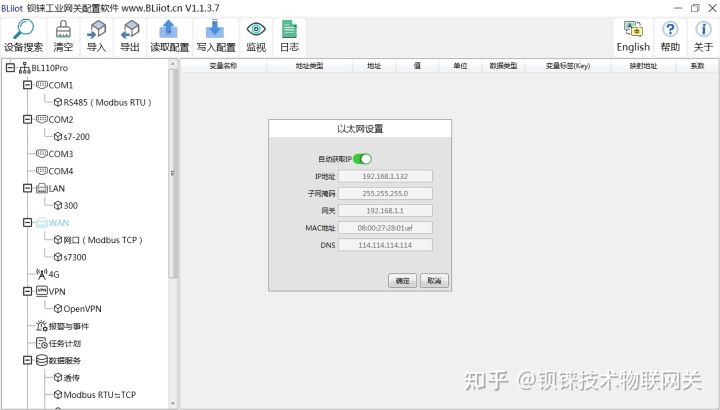Viewport: 720px width, 410px height.
Task: Click the subnet mask field 255.255.255.0
Action: coord(385,193)
